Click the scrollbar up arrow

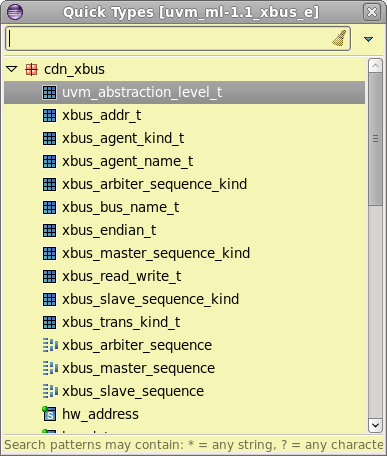(375, 66)
